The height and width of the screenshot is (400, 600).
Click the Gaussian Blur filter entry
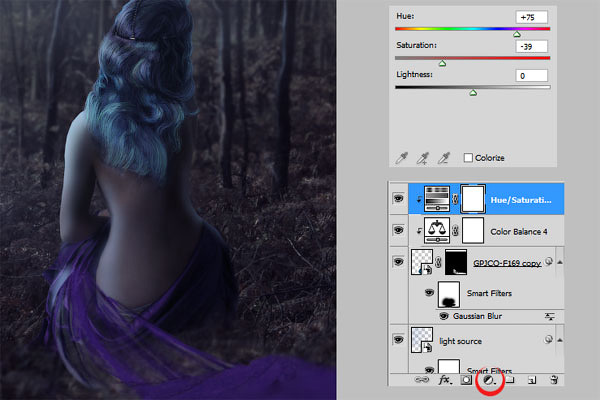477,316
